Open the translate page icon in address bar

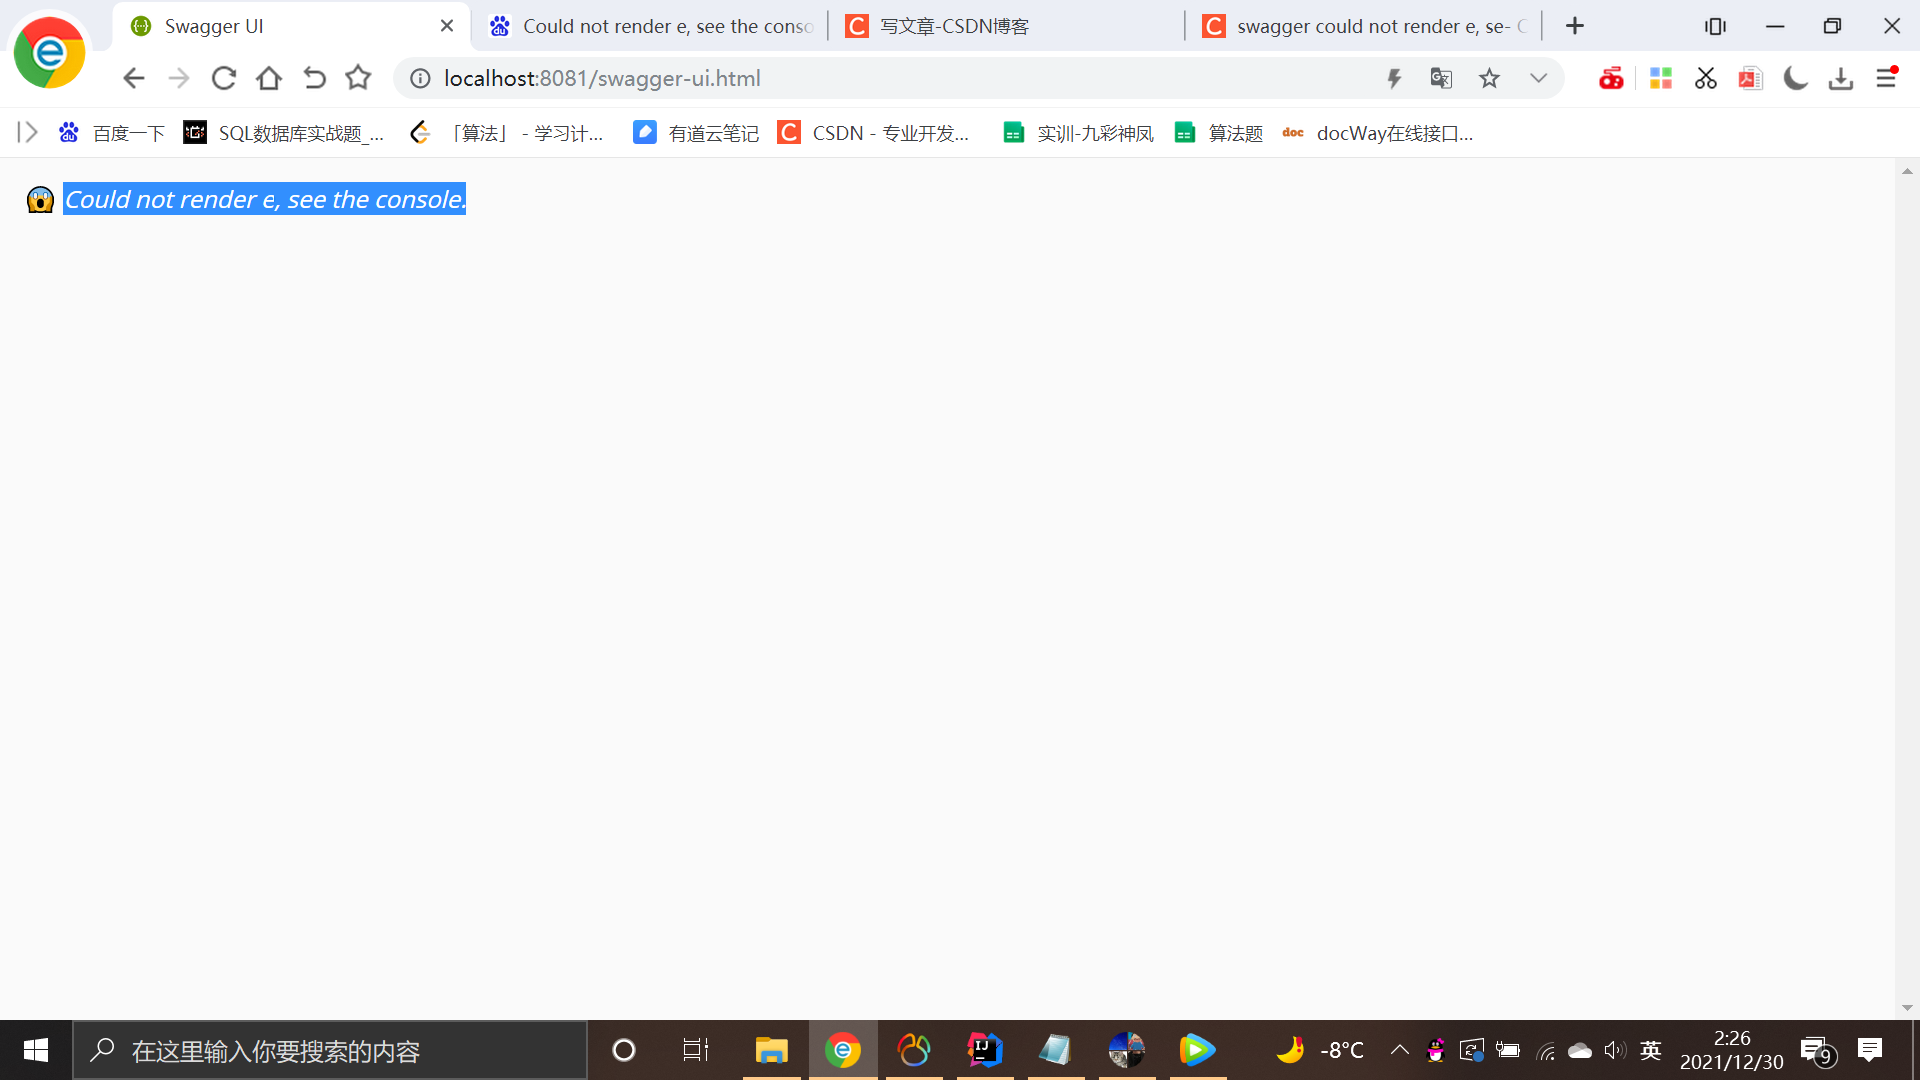click(x=1441, y=78)
